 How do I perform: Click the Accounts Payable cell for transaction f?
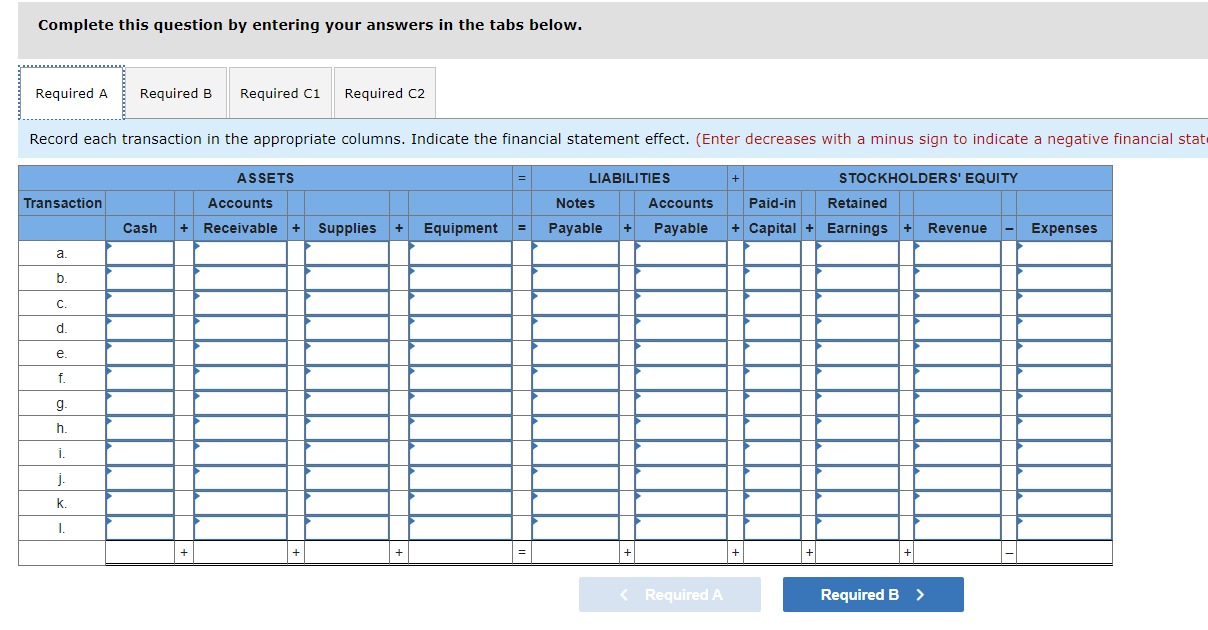683,378
